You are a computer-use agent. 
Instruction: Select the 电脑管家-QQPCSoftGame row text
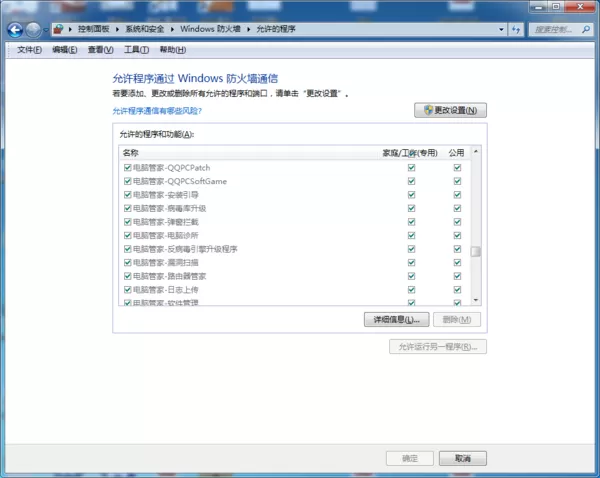pos(180,181)
